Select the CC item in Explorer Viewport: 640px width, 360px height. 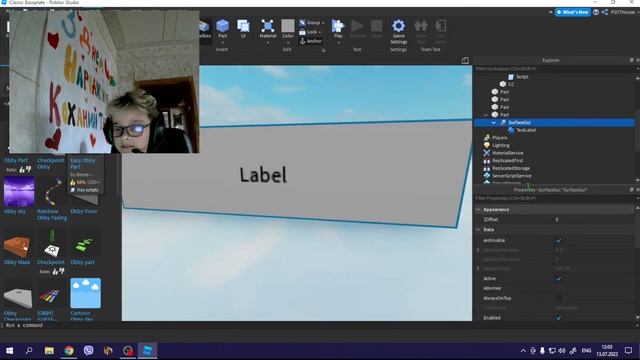[507, 84]
